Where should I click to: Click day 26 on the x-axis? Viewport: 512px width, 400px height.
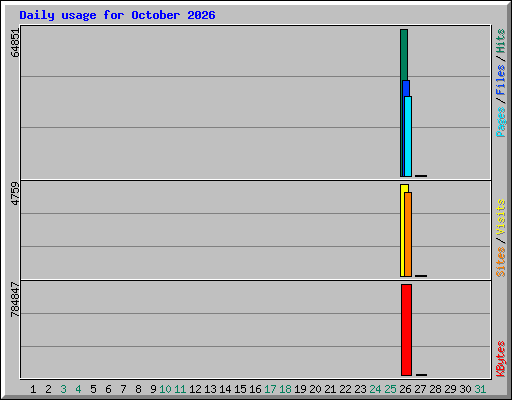(x=405, y=389)
